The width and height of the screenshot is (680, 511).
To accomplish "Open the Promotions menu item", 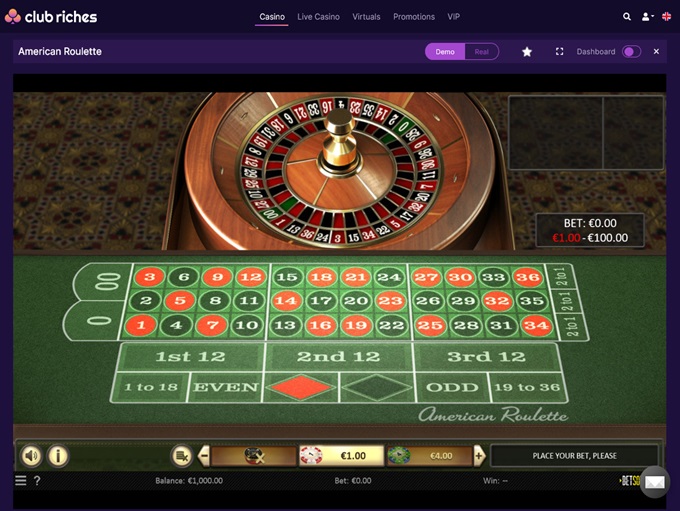I will (414, 16).
